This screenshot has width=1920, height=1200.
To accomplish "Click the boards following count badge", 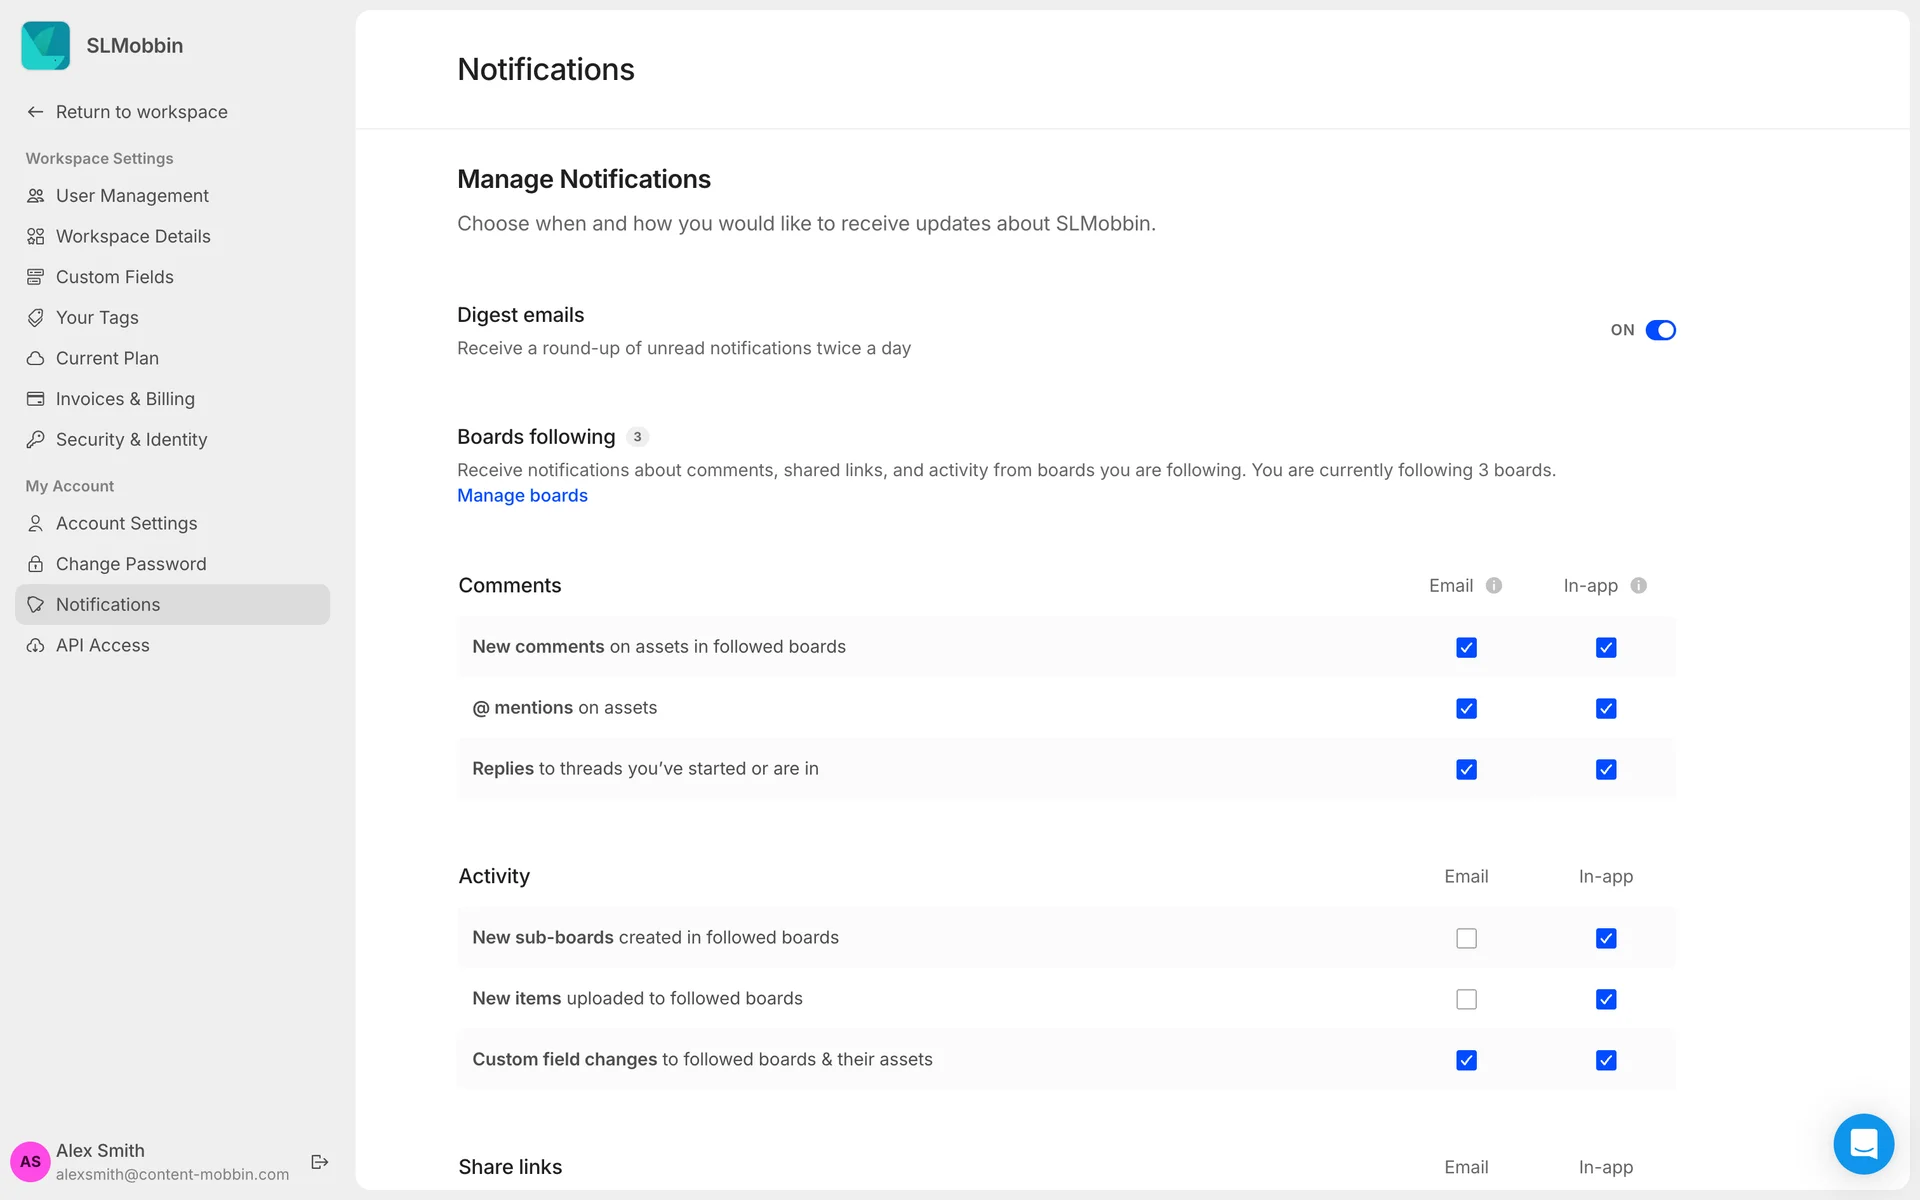I will point(637,437).
